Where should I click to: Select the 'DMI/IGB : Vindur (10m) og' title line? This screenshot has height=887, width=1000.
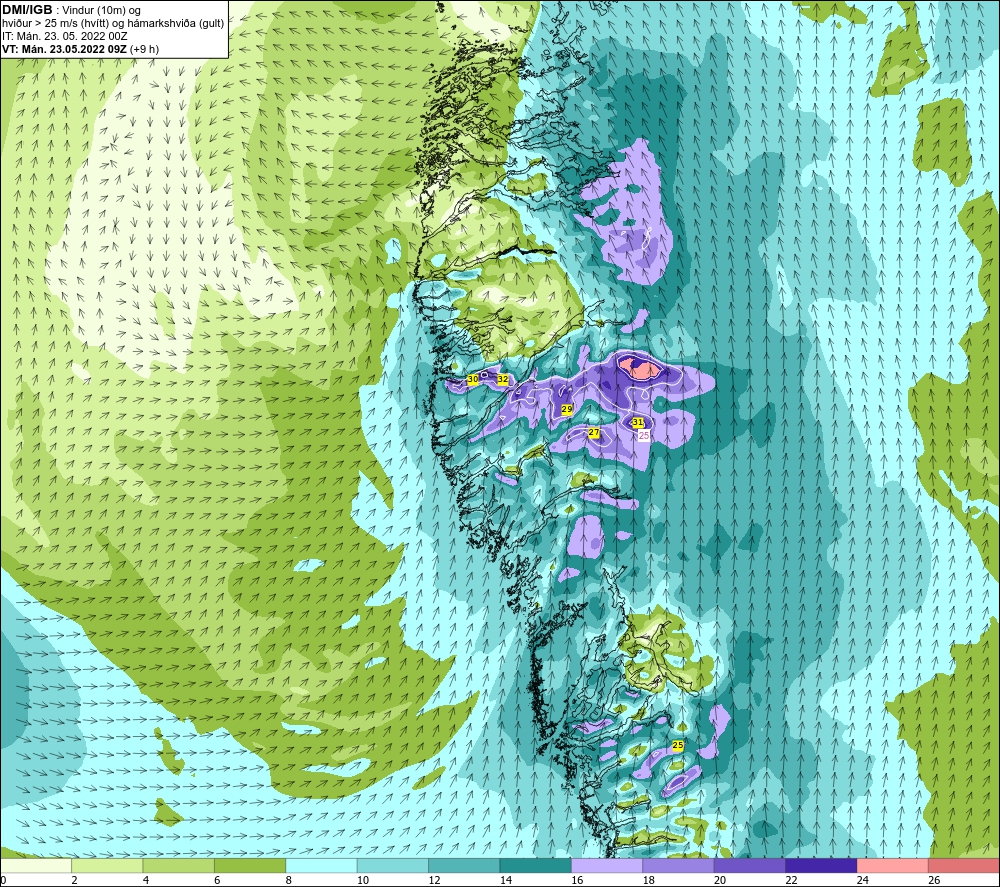pos(72,10)
